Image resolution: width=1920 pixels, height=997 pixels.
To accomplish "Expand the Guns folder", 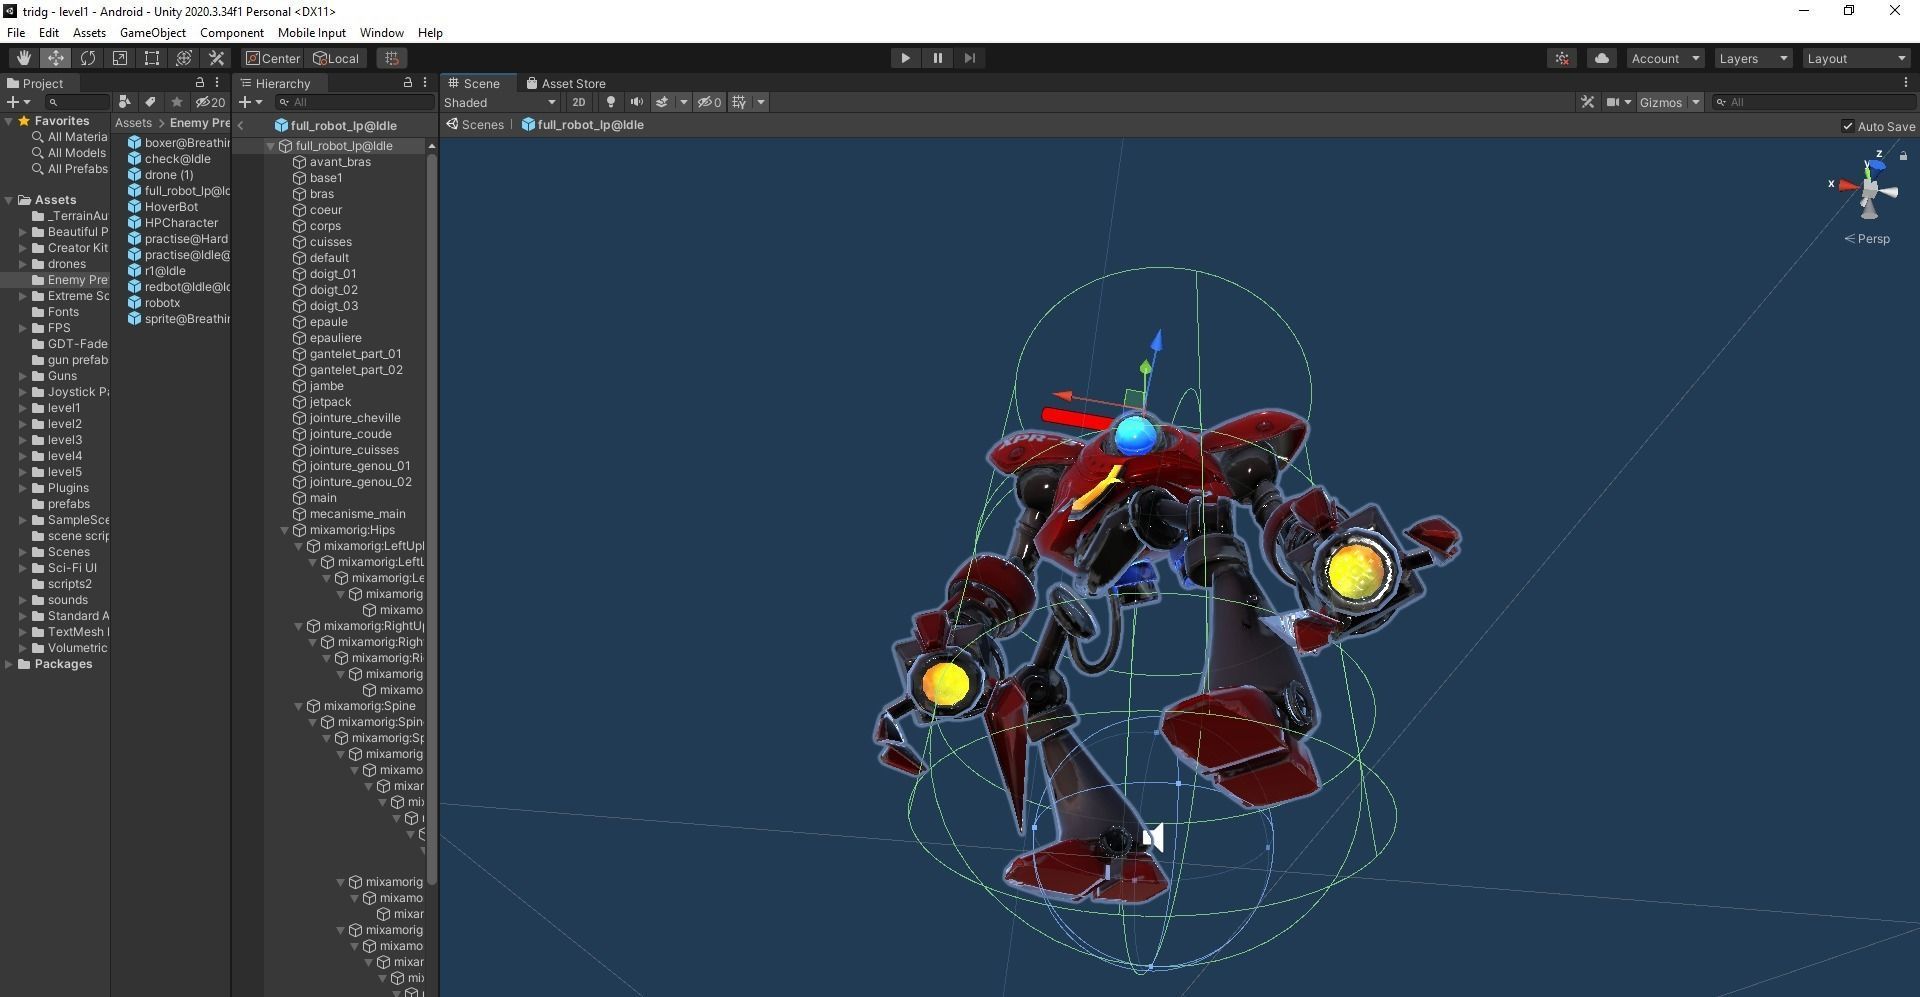I will pos(23,376).
